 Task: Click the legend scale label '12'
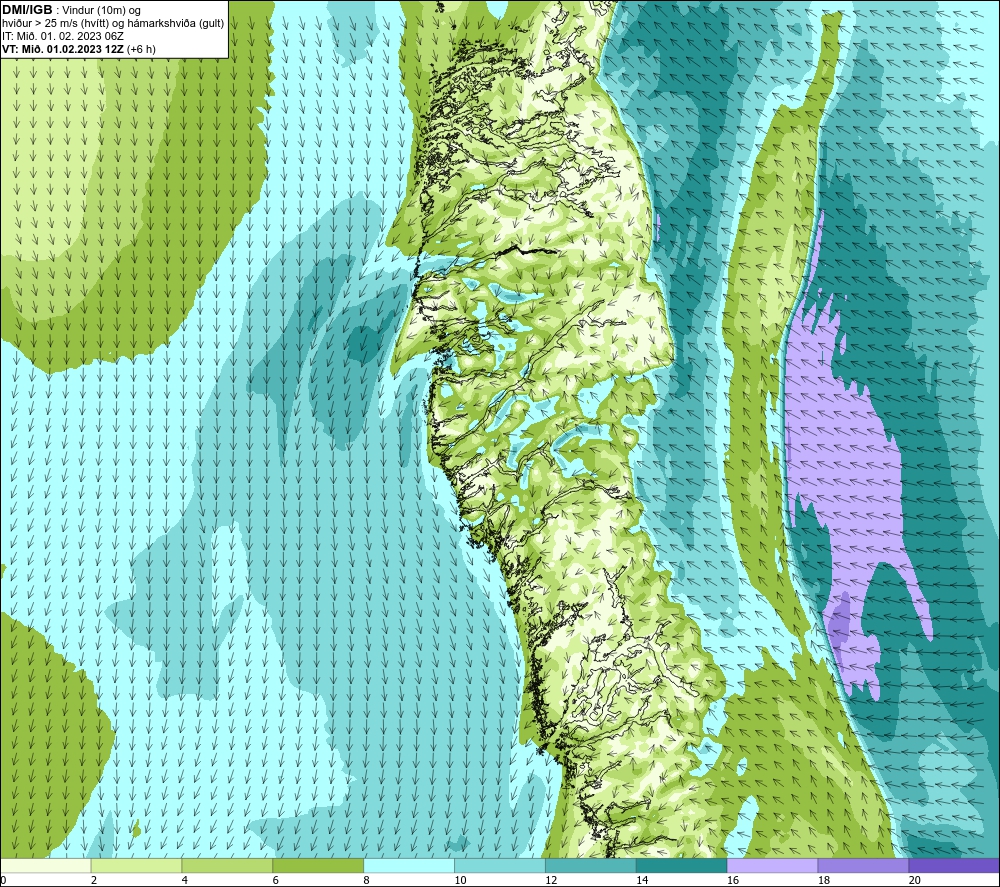[551, 881]
